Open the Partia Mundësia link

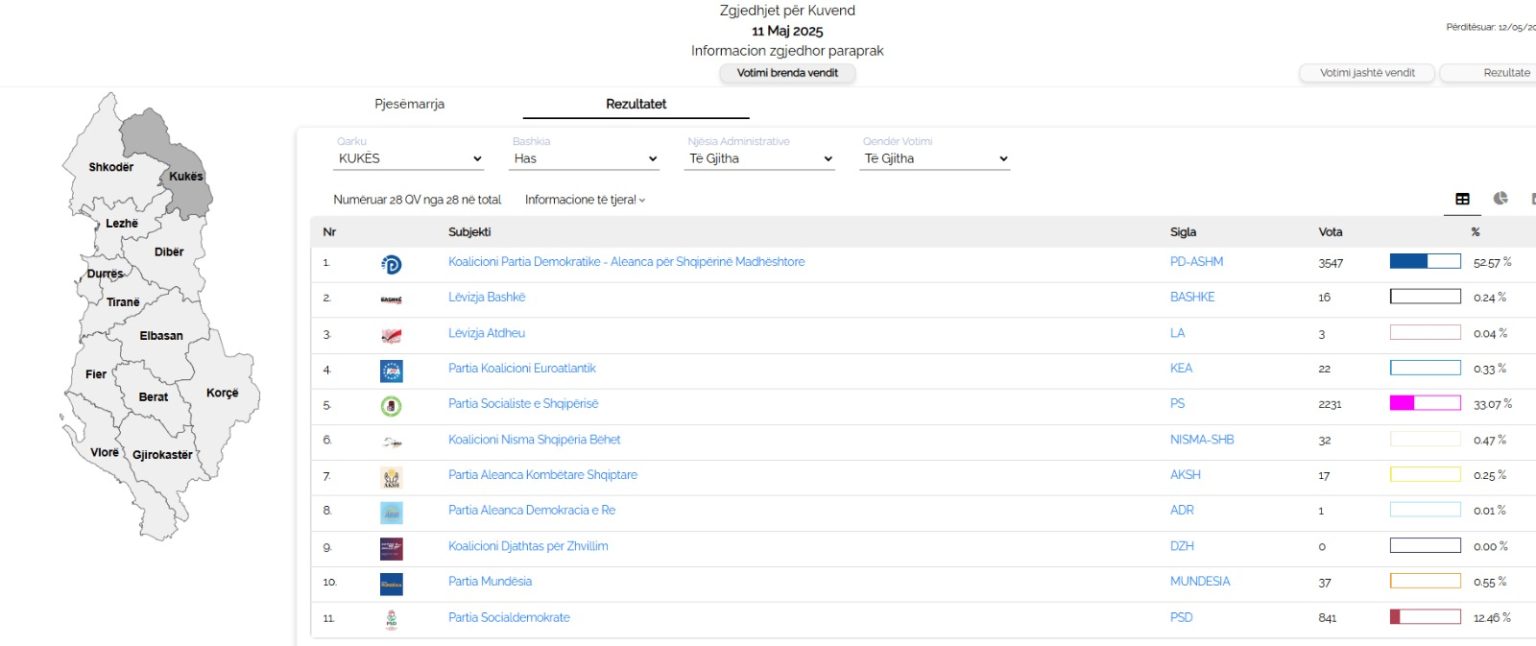tap(490, 581)
